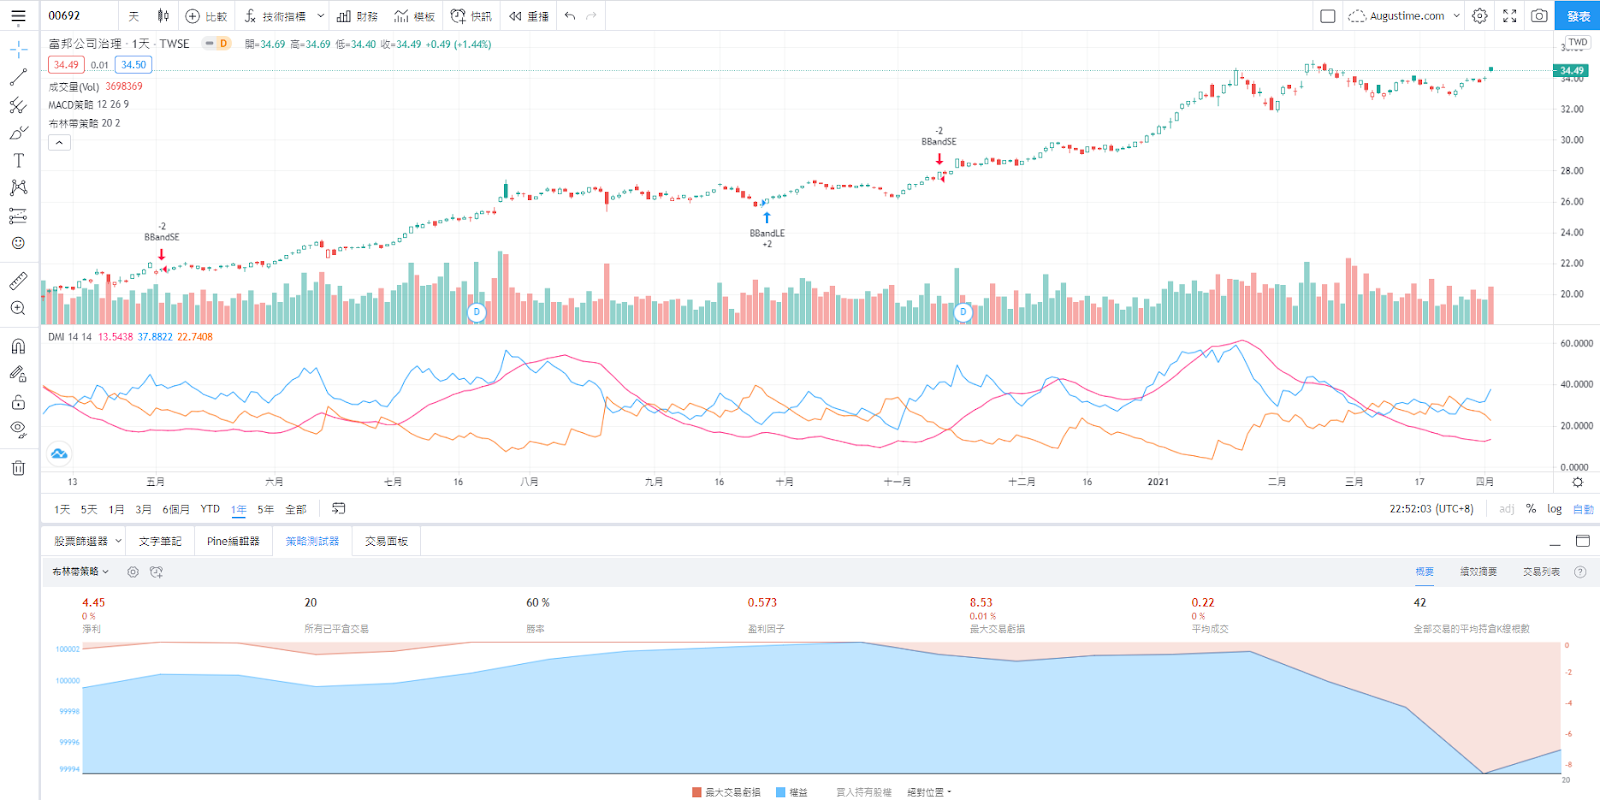Toggle log price scale
The height and width of the screenshot is (800, 1600).
tap(1554, 509)
